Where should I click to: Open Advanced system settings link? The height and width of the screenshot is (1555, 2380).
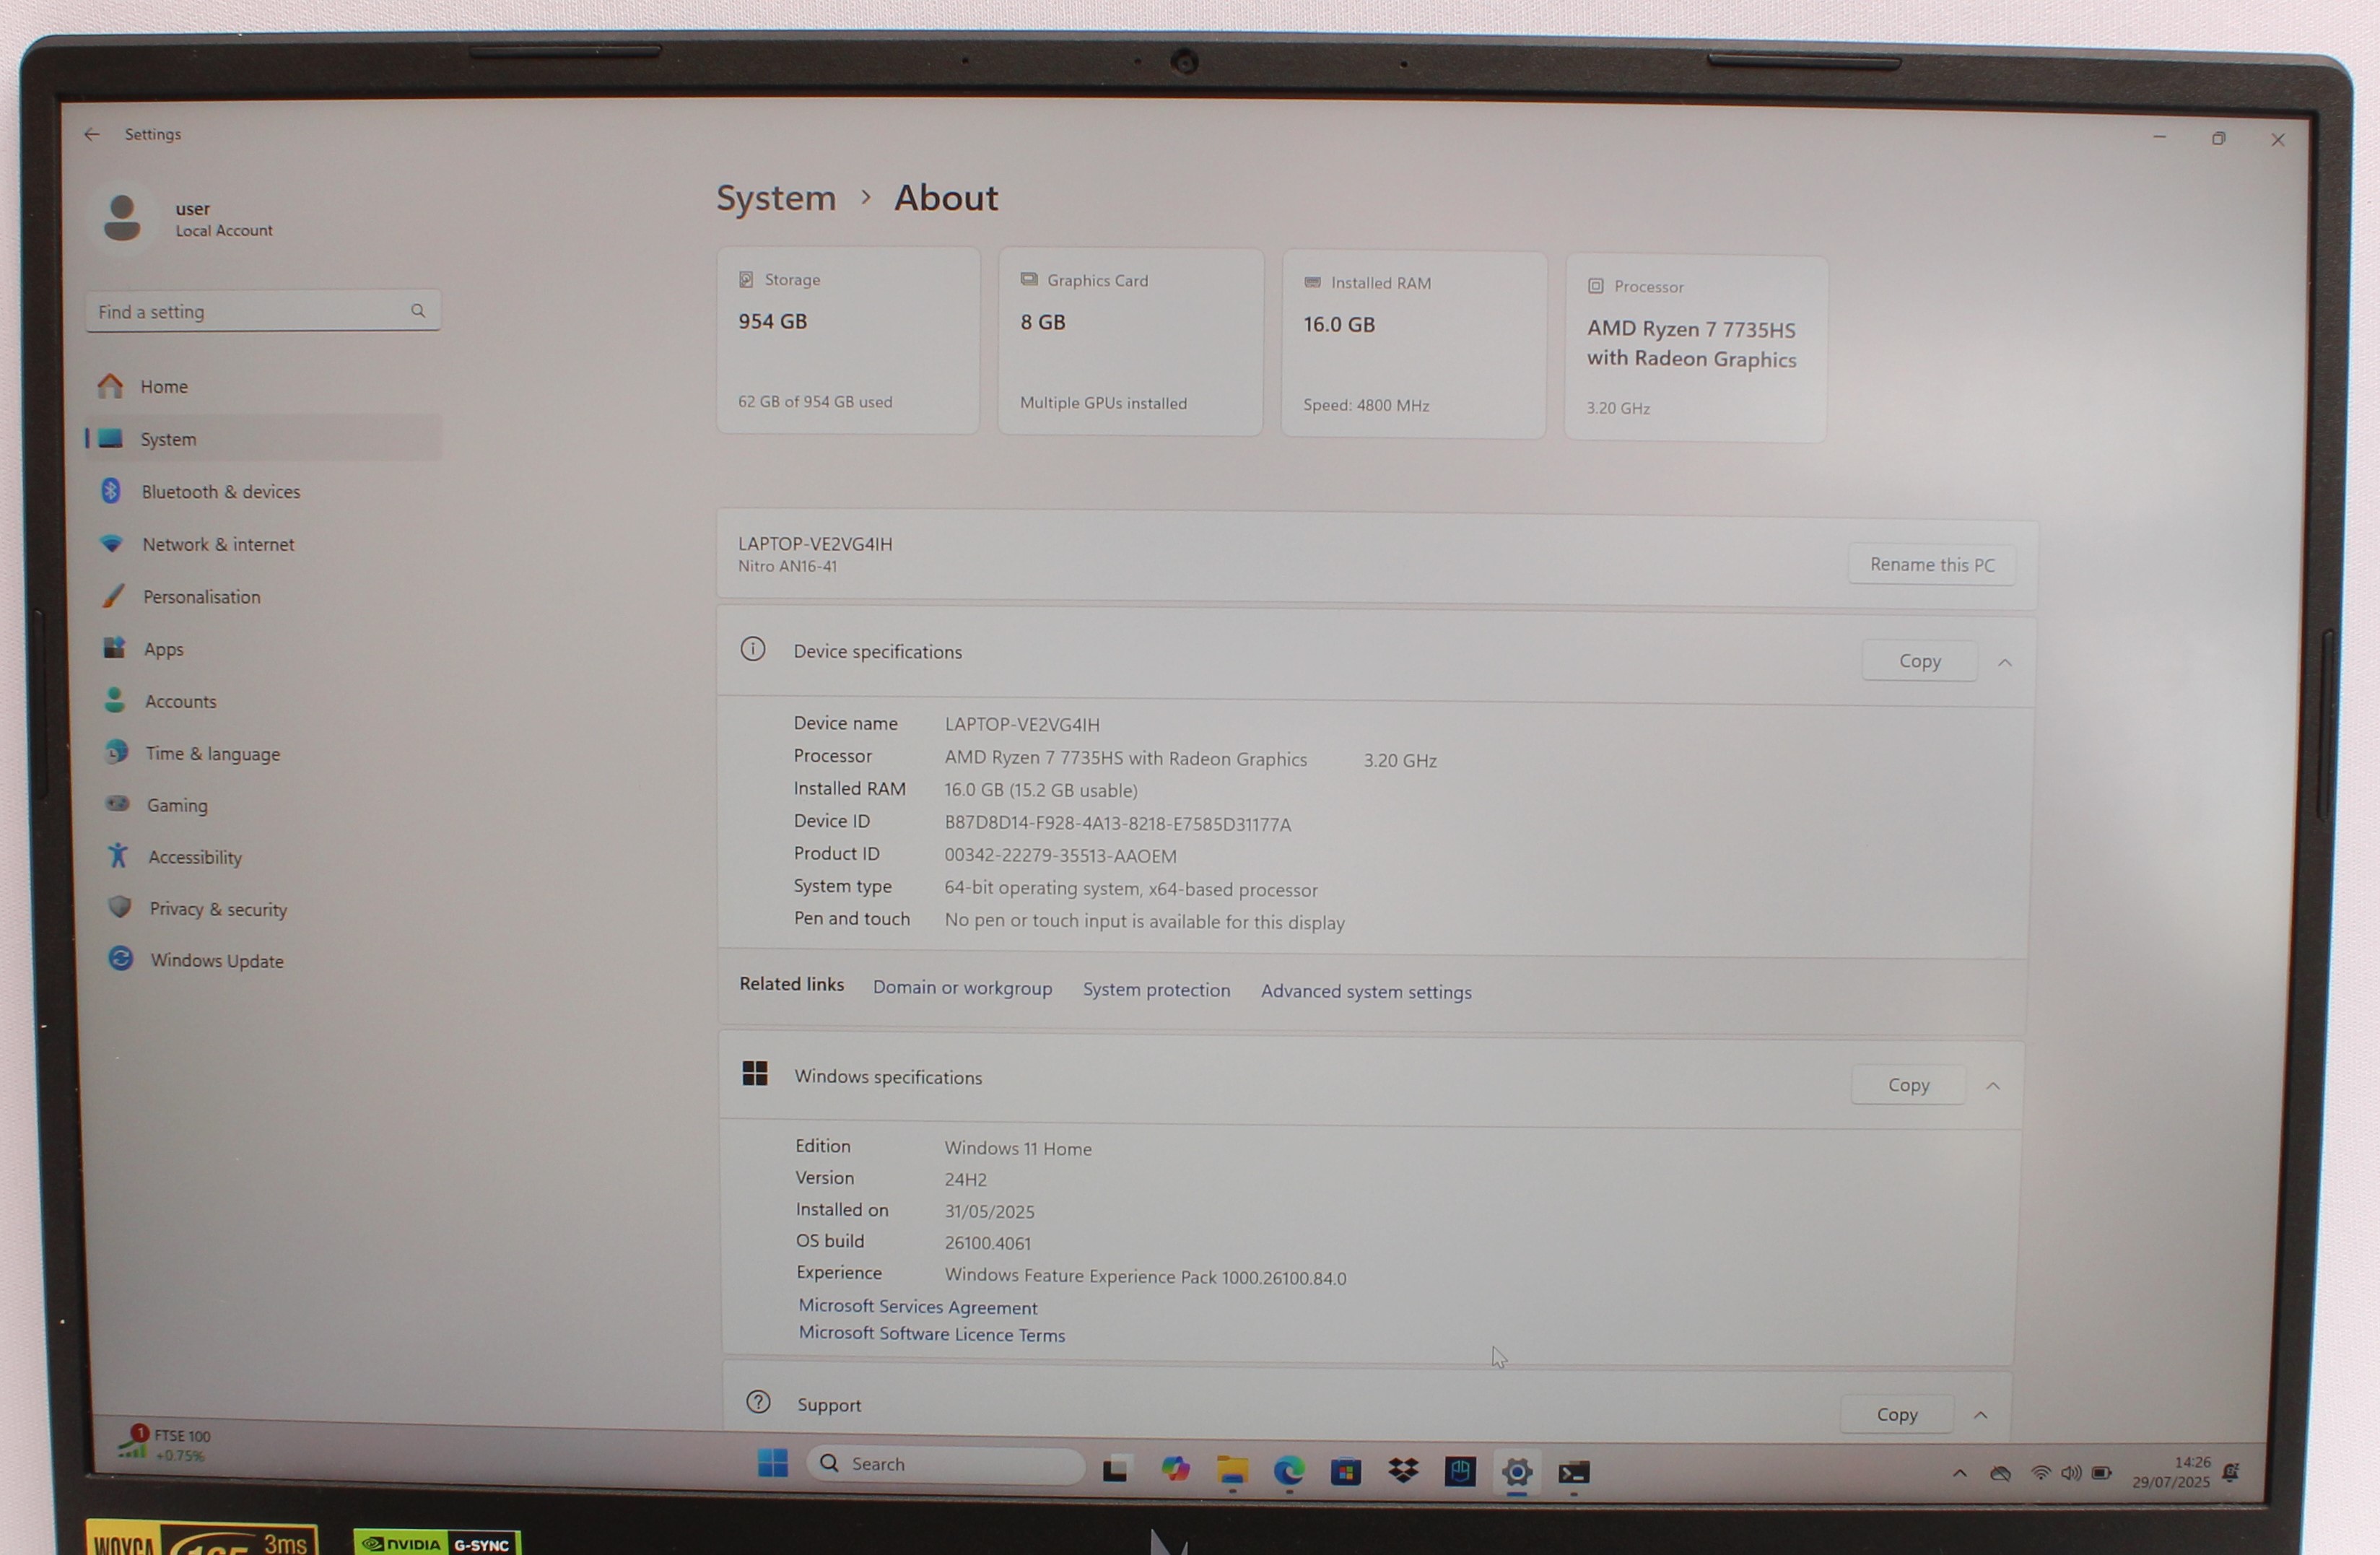pos(1366,992)
